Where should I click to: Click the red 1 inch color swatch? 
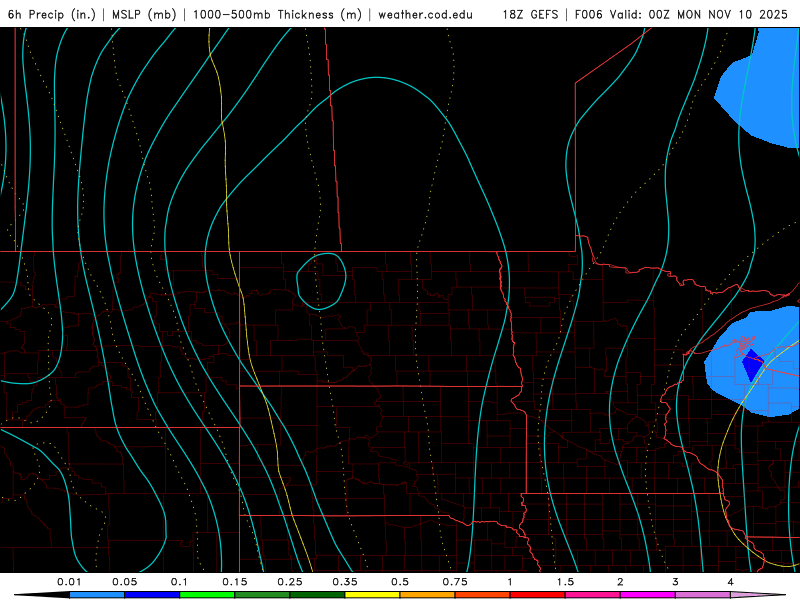538,595
